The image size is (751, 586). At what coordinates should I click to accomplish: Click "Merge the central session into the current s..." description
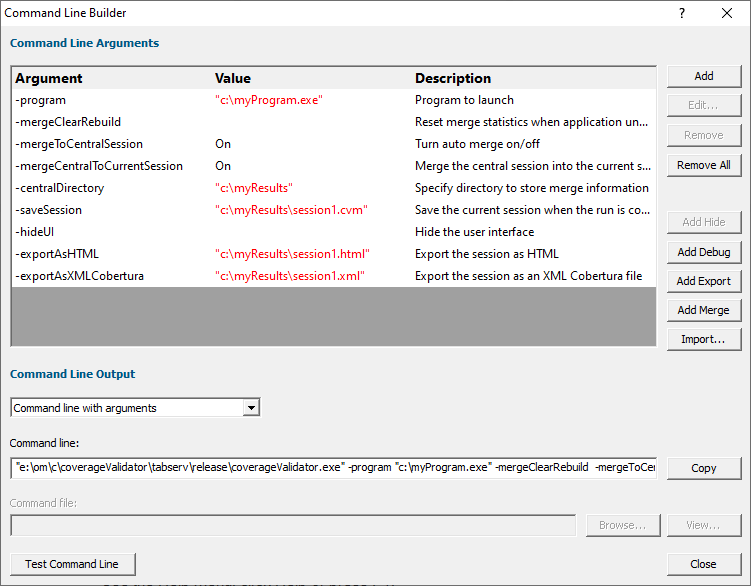[x=533, y=166]
